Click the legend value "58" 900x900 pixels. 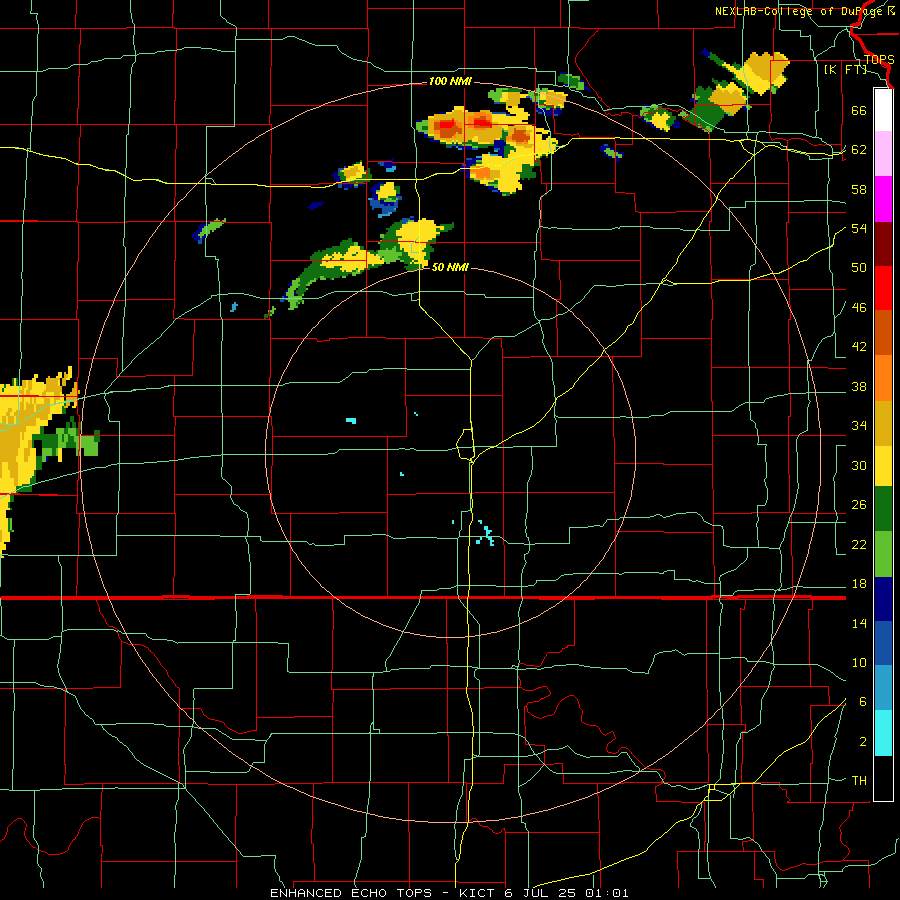click(x=859, y=189)
